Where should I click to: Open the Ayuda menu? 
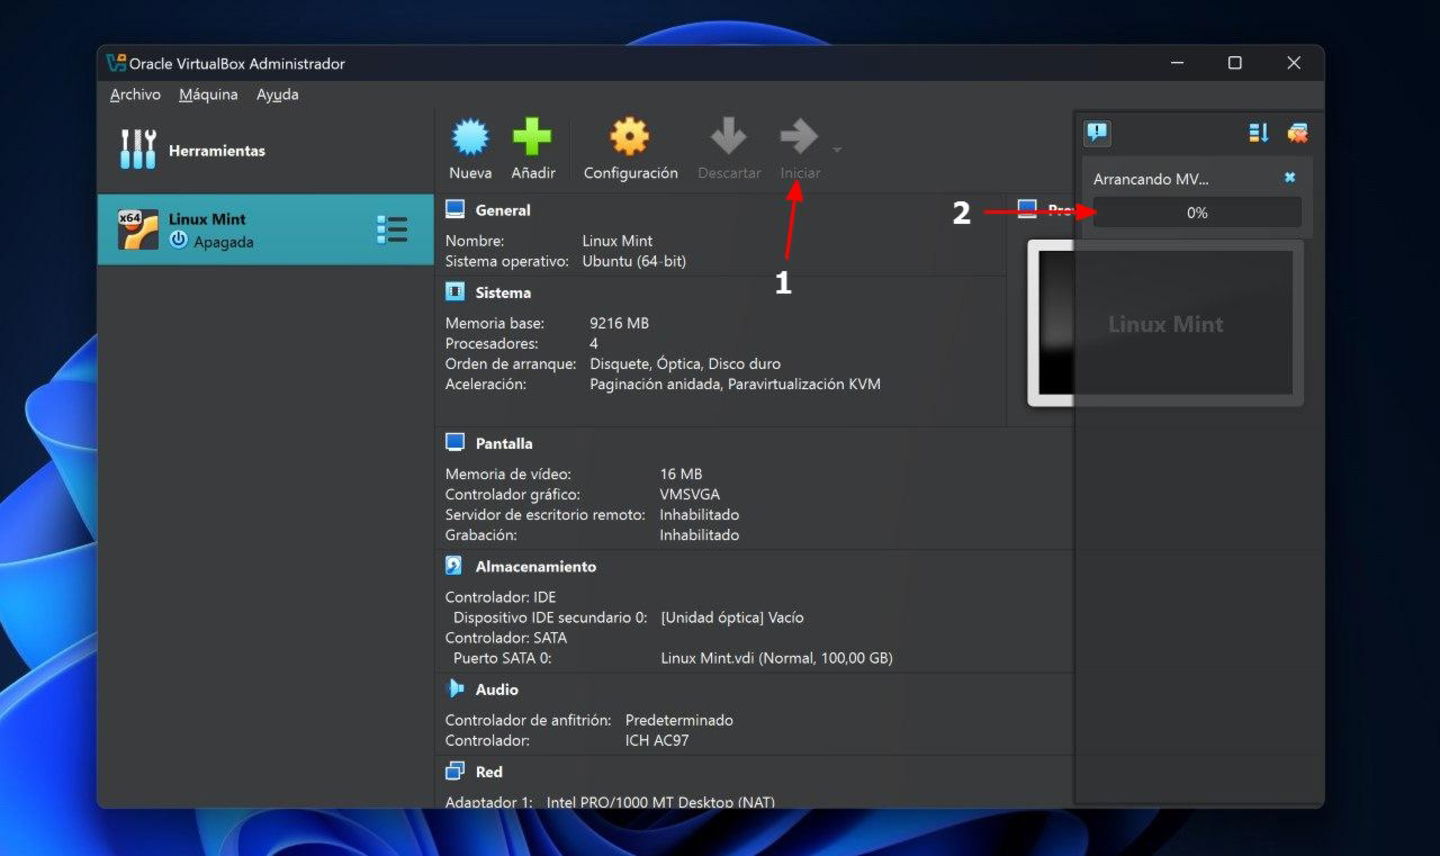pos(277,94)
